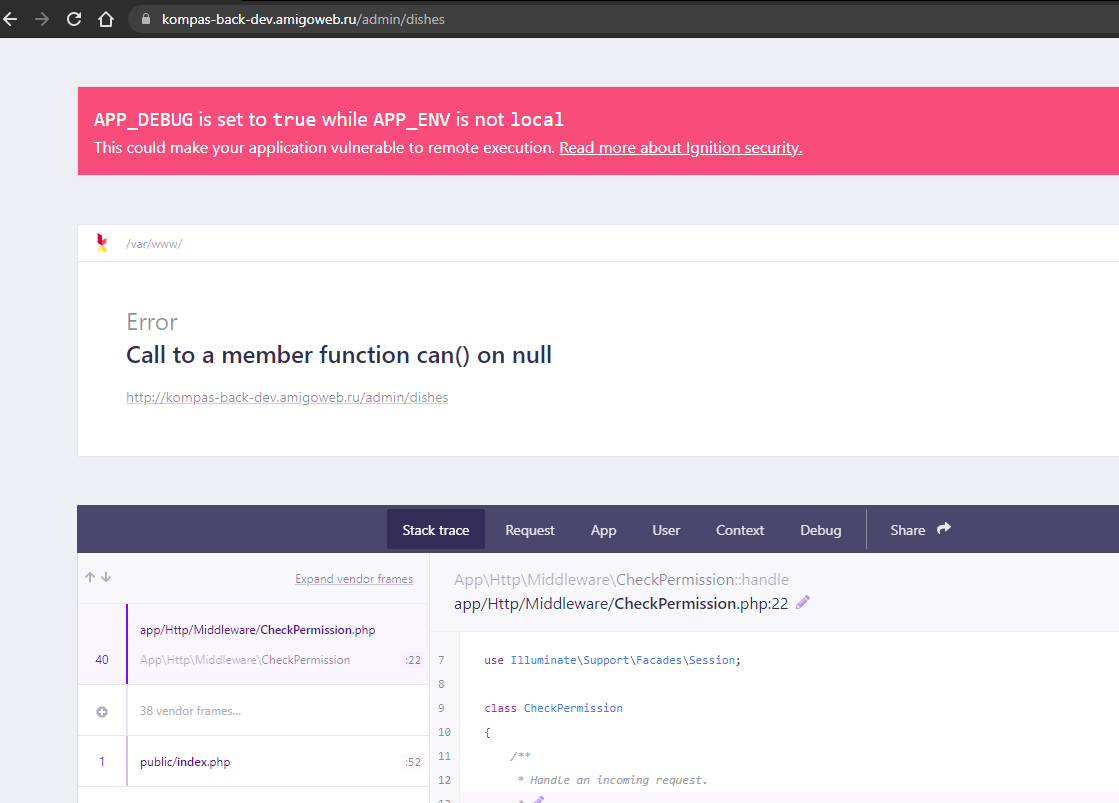Go to the browser home page

tap(106, 19)
